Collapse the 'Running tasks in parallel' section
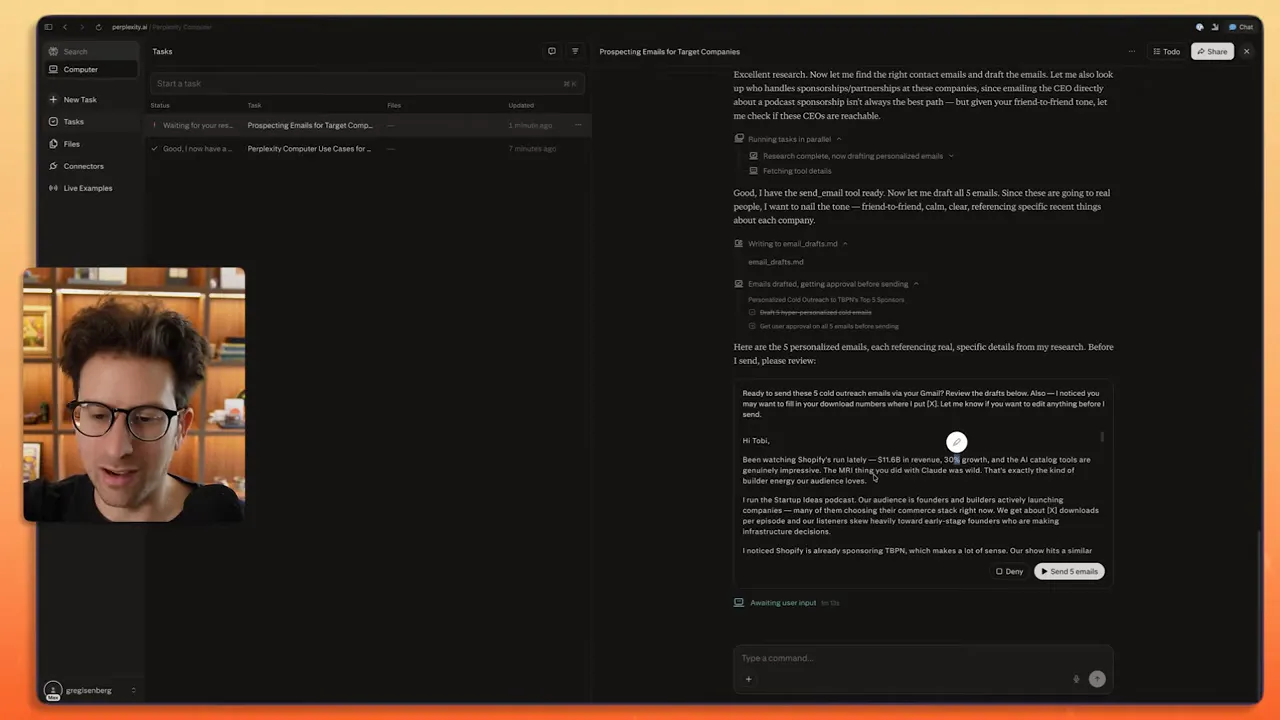The image size is (1280, 720). click(x=838, y=139)
